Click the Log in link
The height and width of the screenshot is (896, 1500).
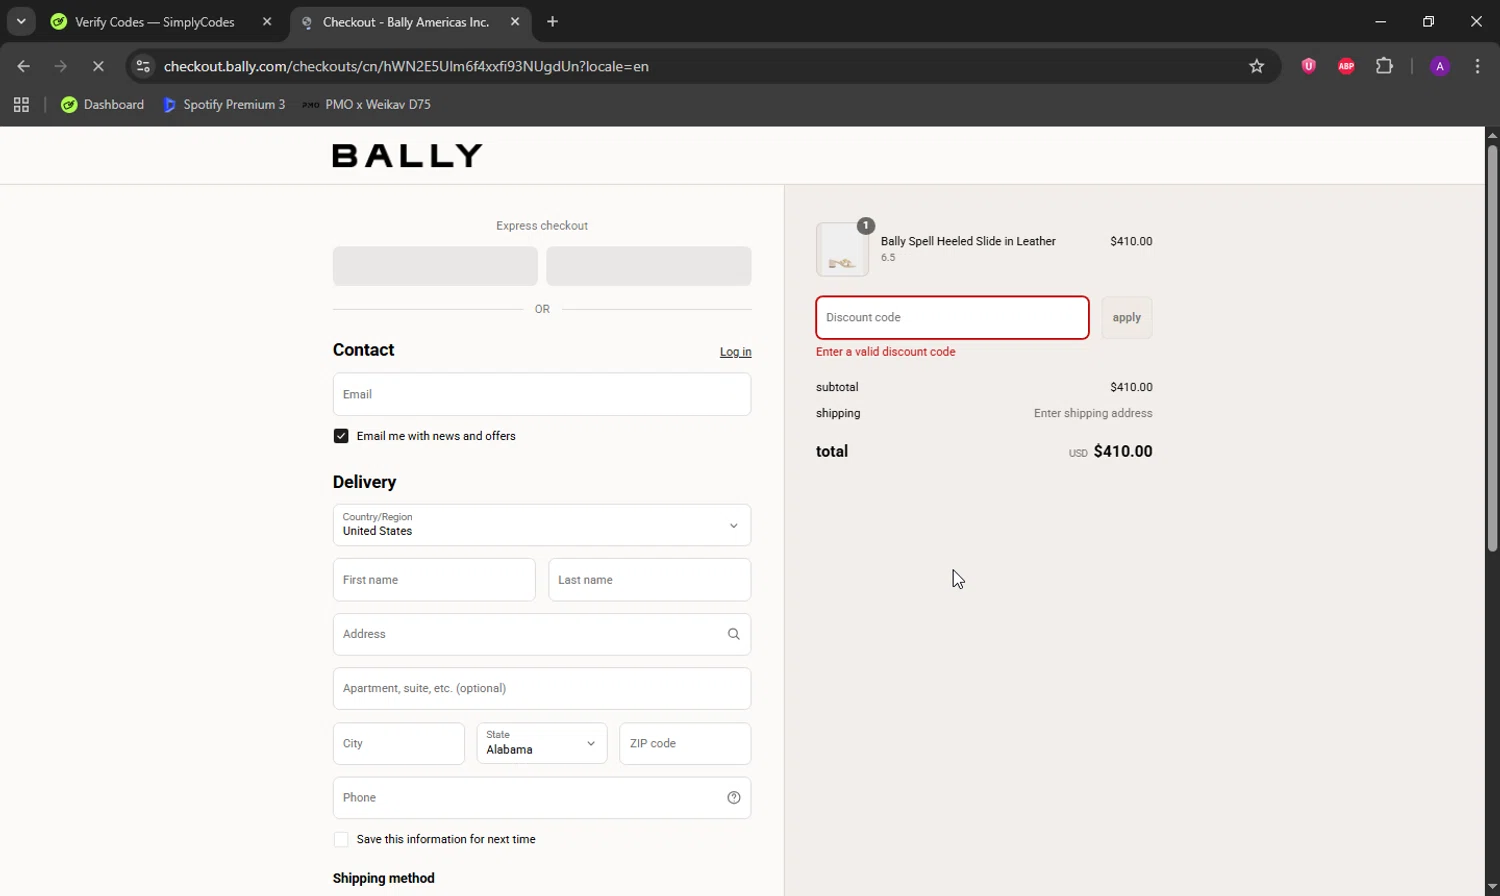(x=735, y=352)
